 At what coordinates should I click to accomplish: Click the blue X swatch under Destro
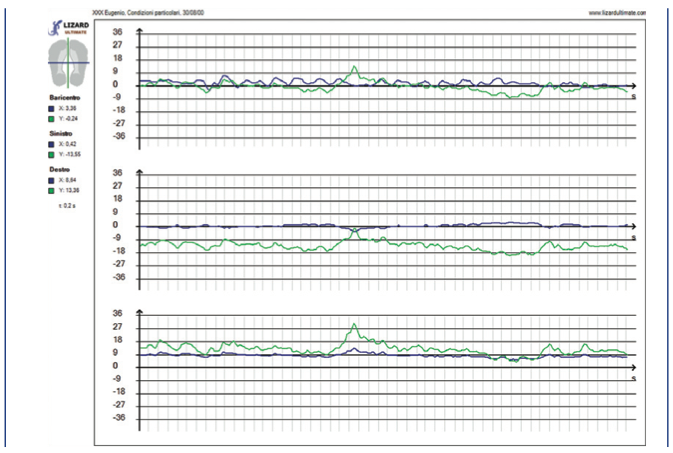51,180
